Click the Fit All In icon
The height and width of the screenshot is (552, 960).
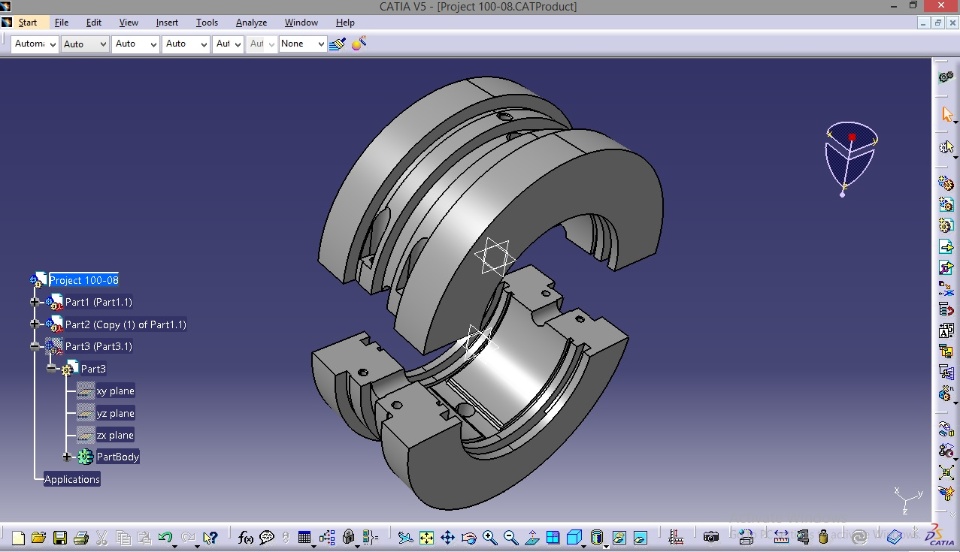click(x=427, y=538)
